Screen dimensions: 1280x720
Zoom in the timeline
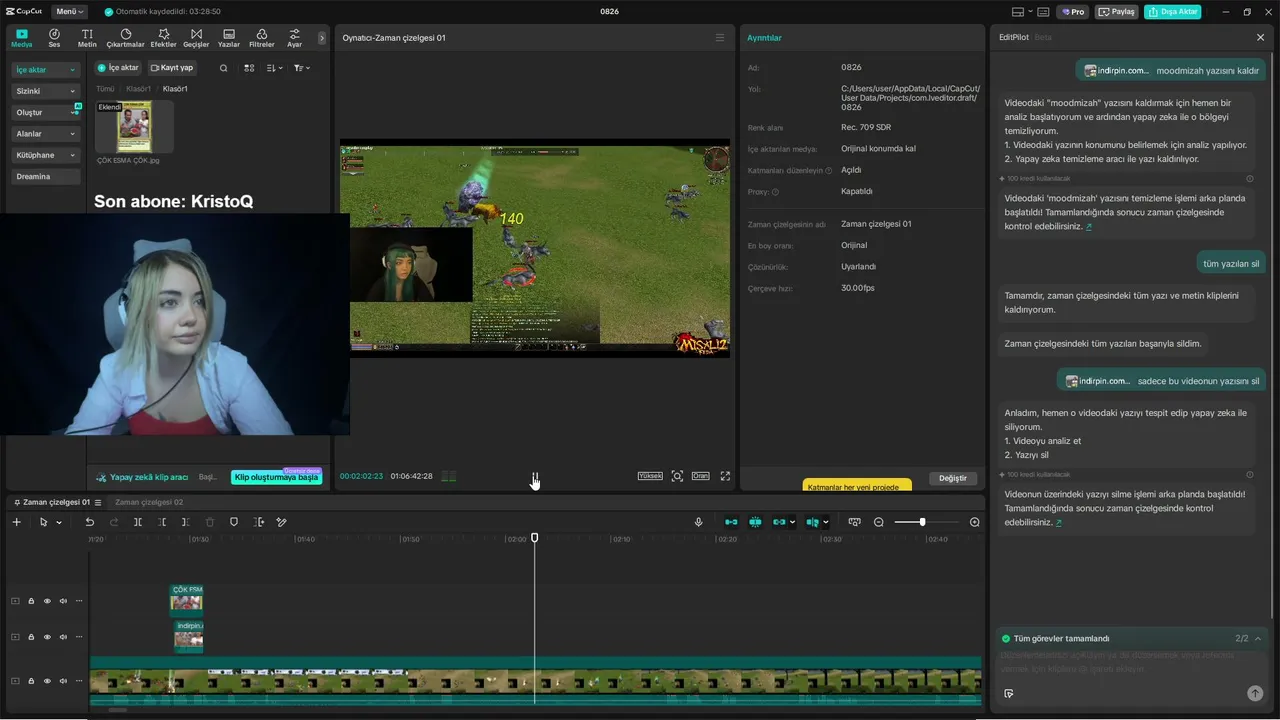pyautogui.click(x=975, y=522)
